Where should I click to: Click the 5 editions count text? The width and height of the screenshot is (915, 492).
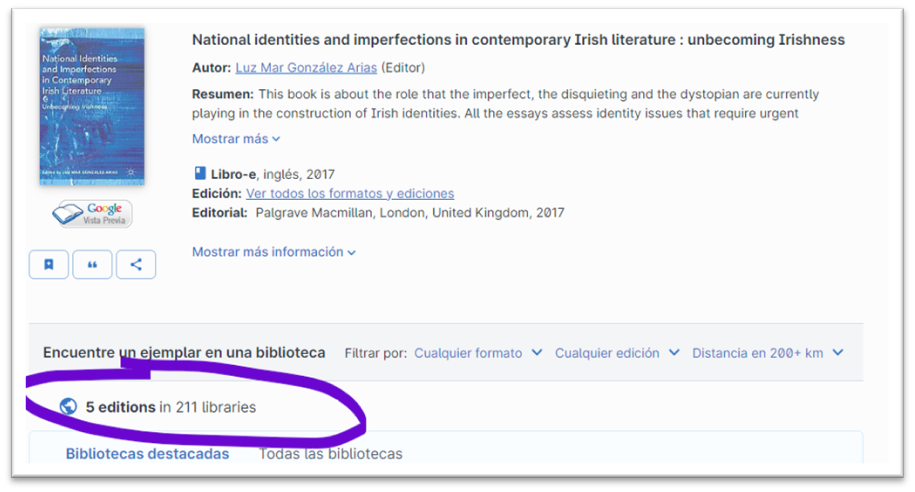(121, 407)
